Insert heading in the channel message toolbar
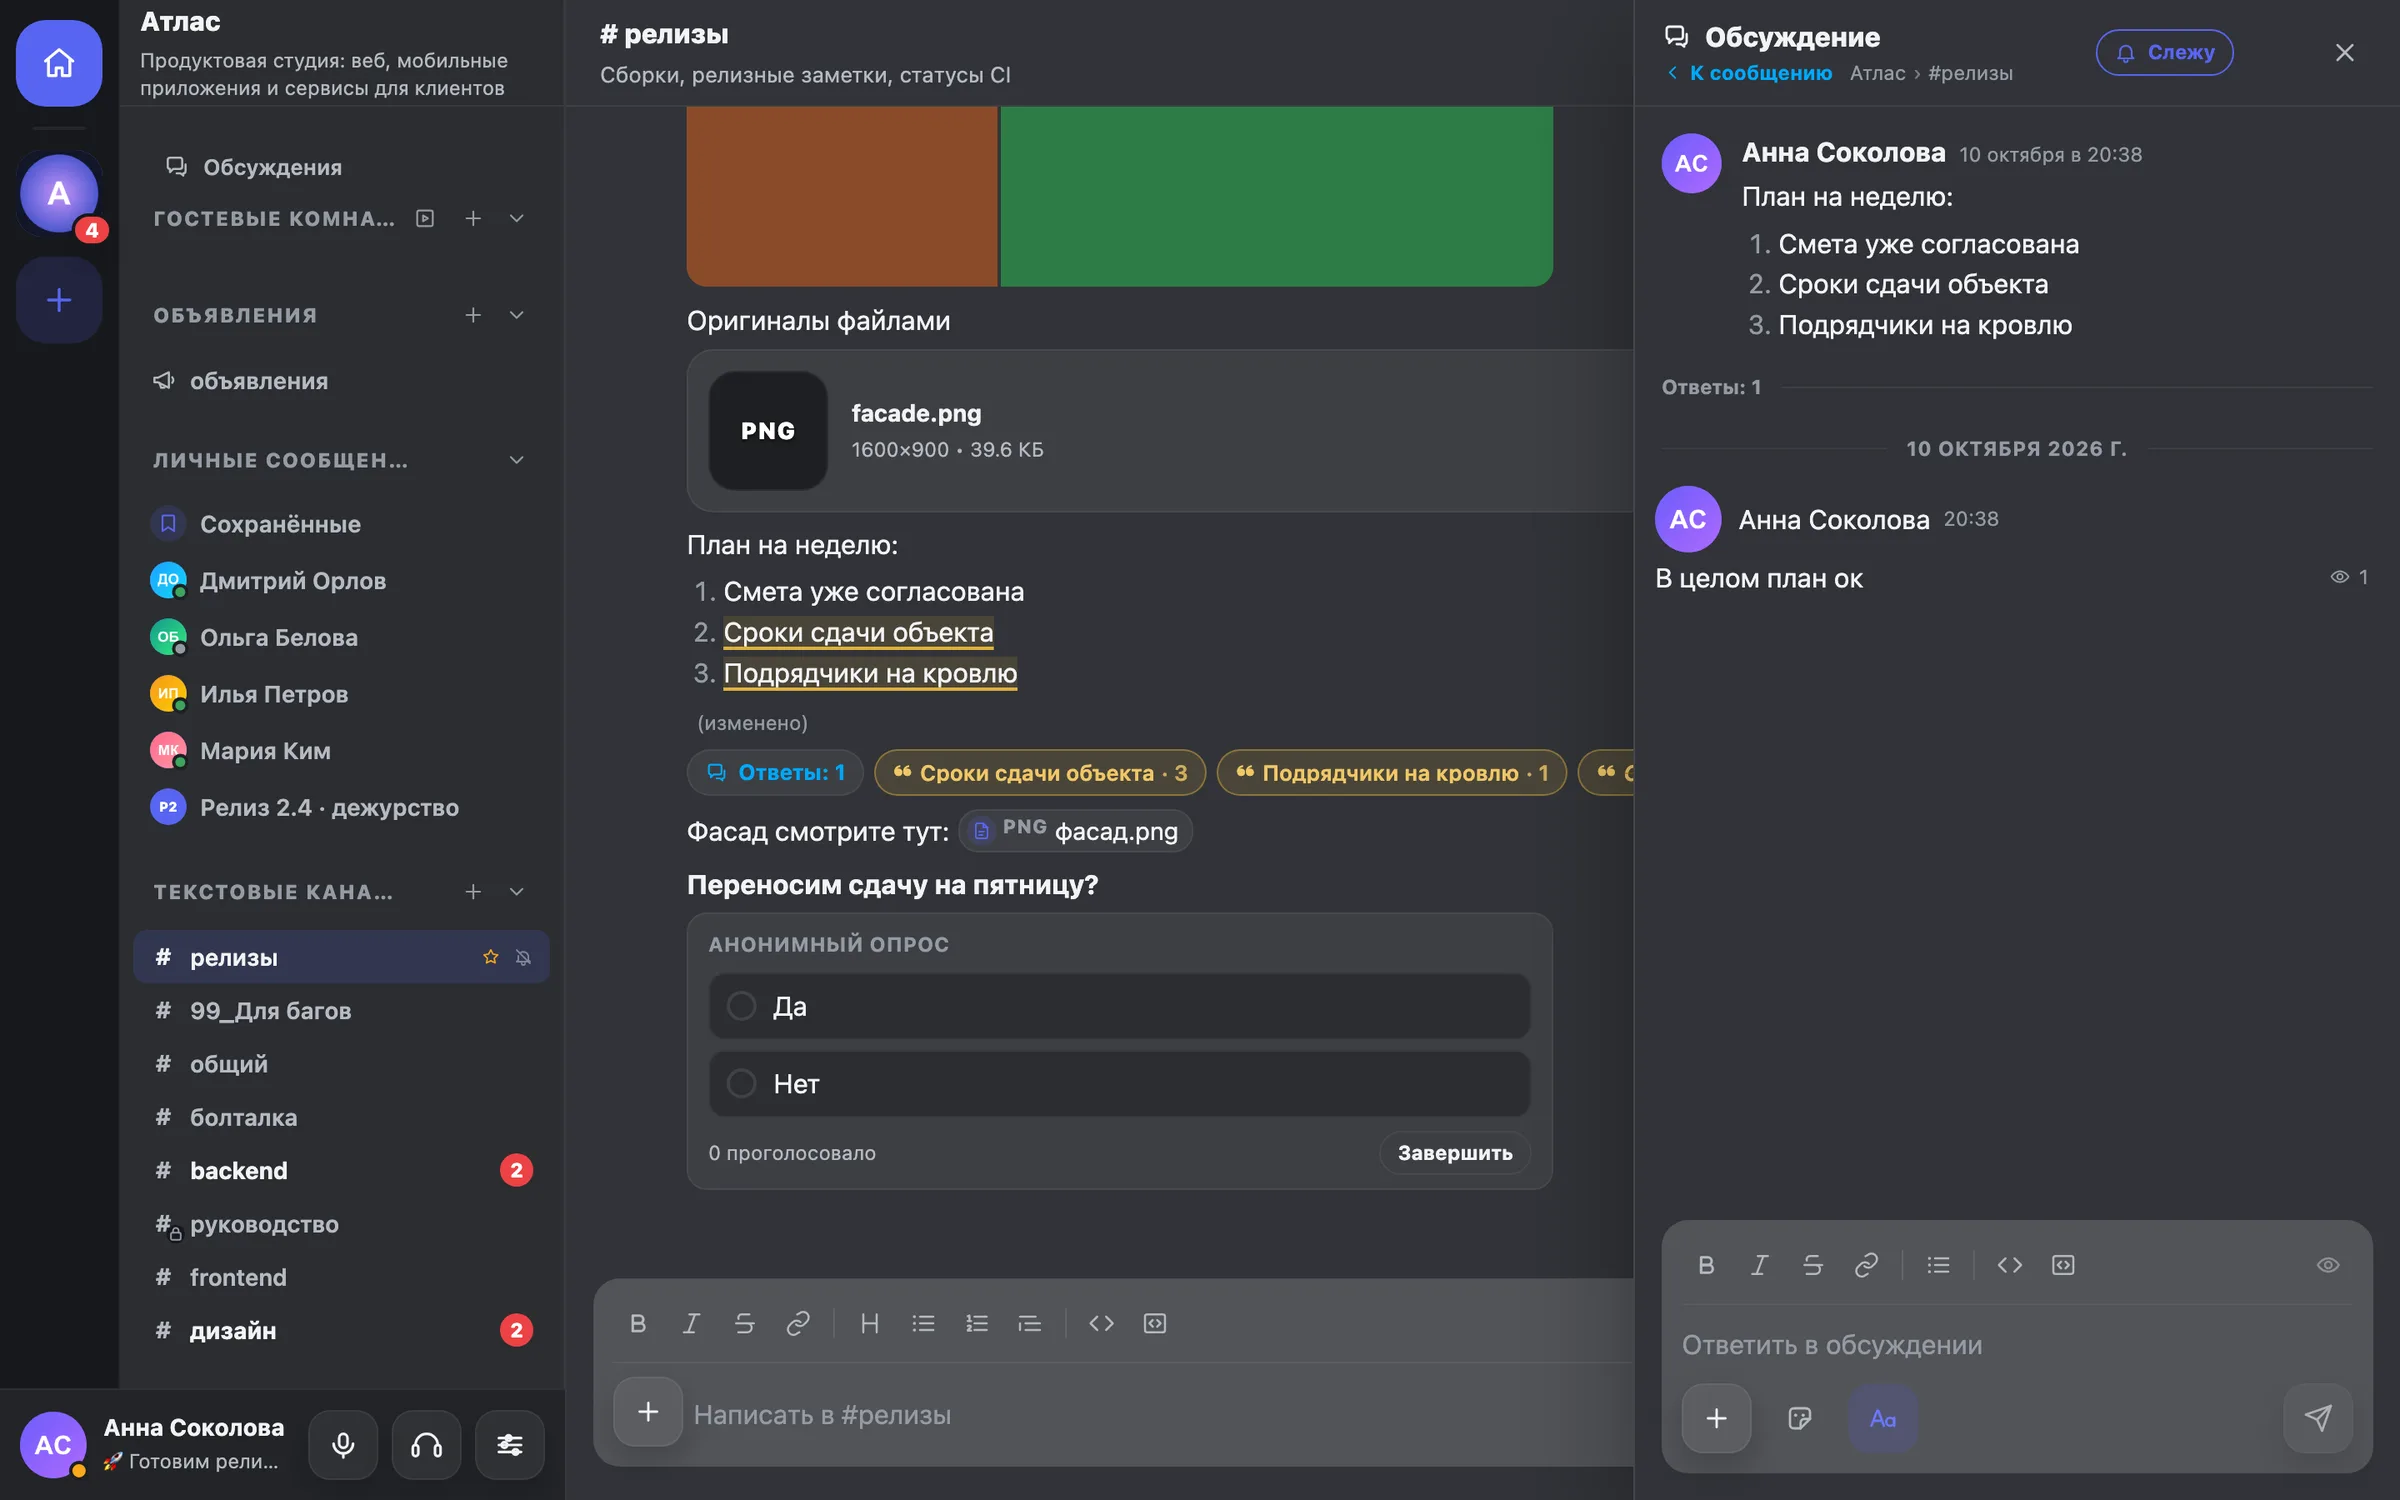Screen dimensions: 2400x1500 click(870, 1323)
